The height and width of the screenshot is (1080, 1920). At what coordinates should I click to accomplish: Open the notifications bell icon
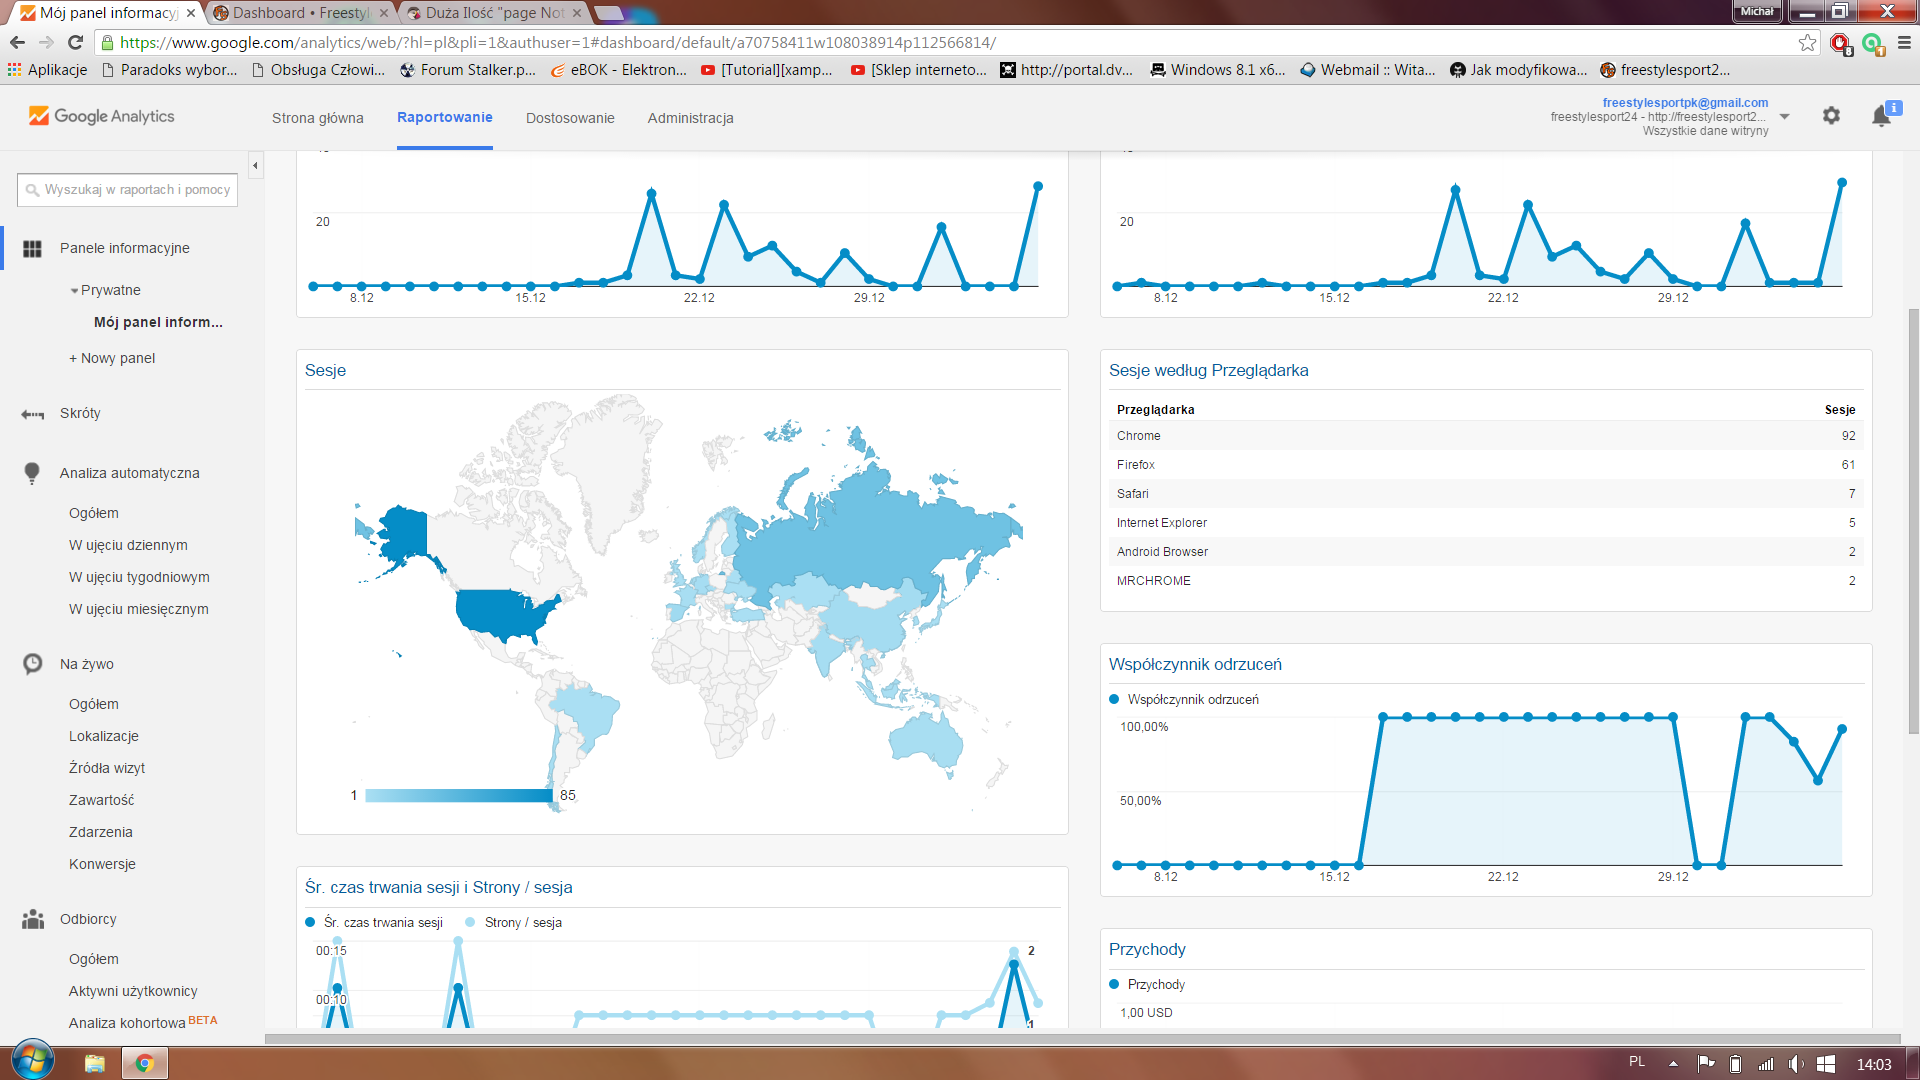pyautogui.click(x=1881, y=116)
